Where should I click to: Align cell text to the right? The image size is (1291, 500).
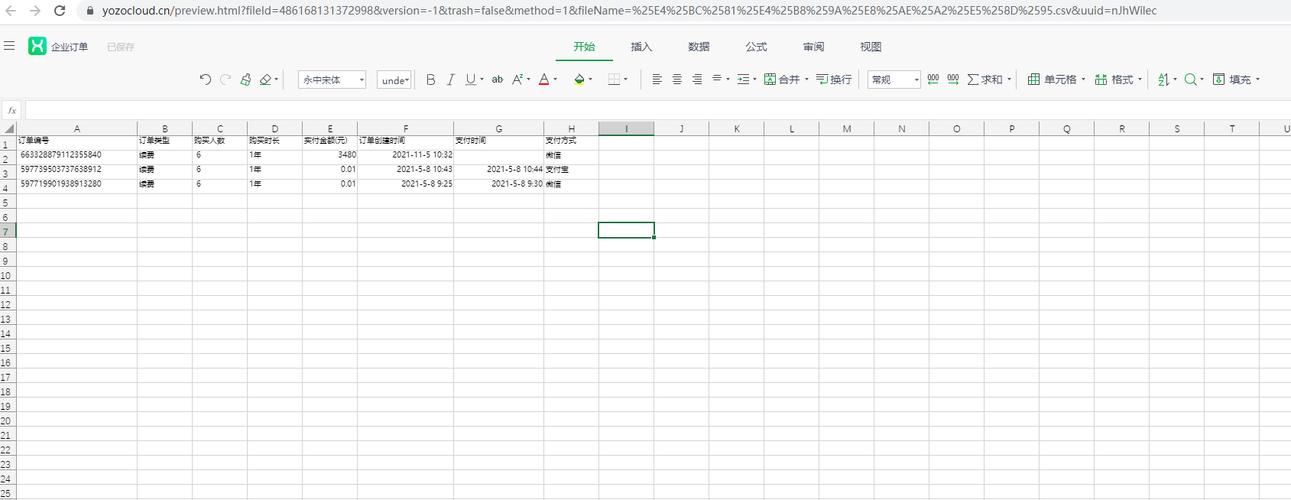(697, 80)
